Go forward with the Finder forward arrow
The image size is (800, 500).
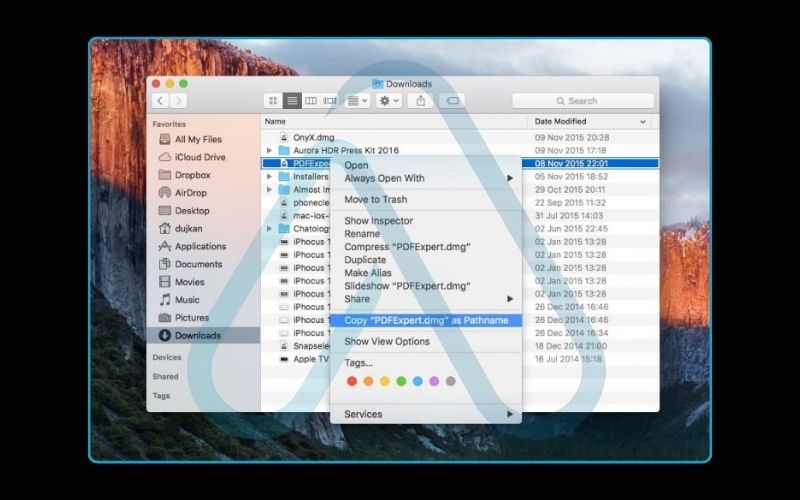179,101
